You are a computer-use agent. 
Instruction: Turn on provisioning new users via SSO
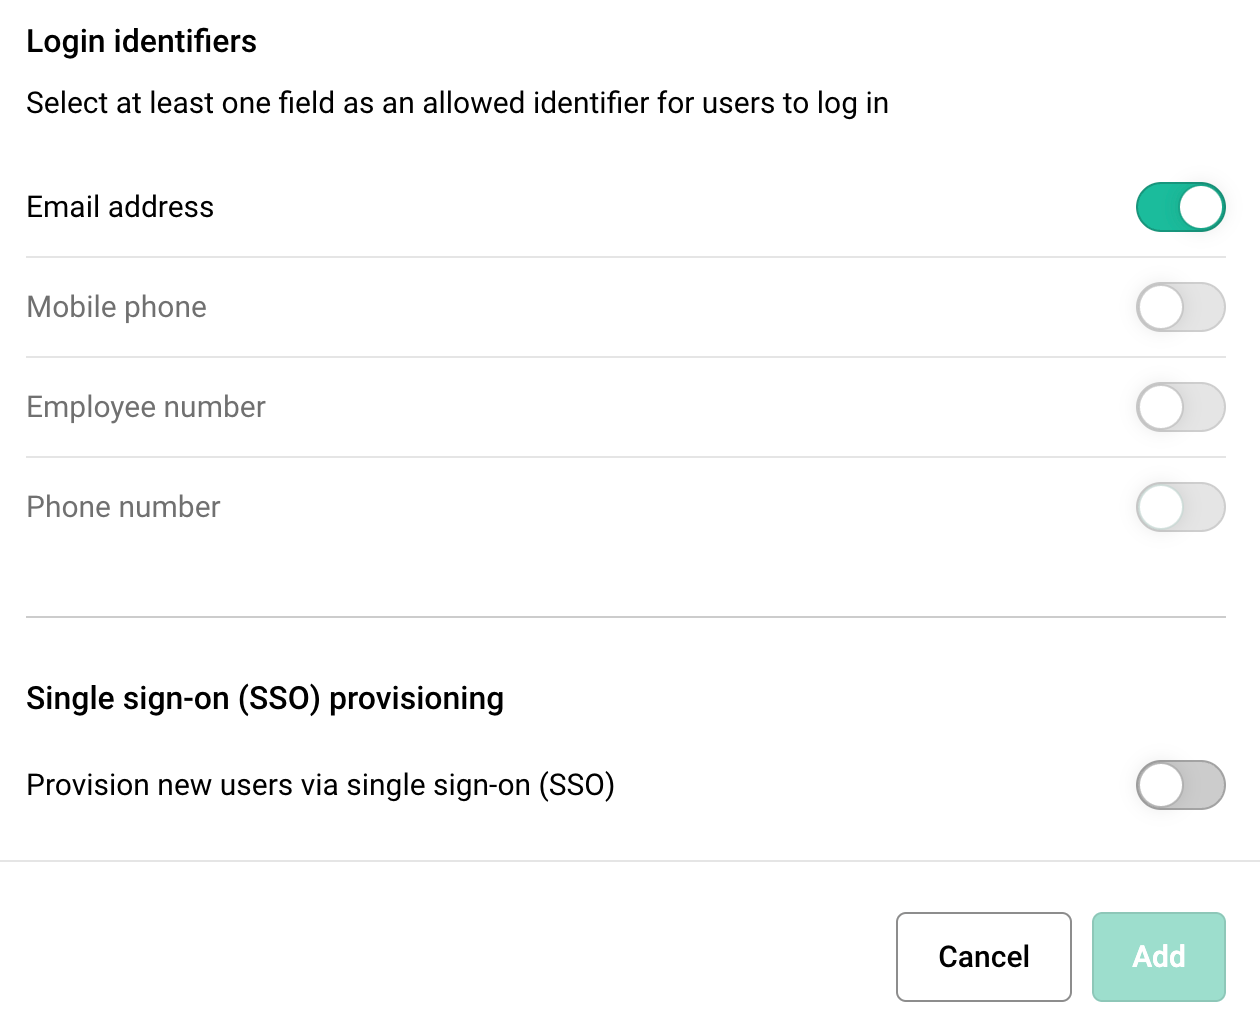coord(1181,785)
